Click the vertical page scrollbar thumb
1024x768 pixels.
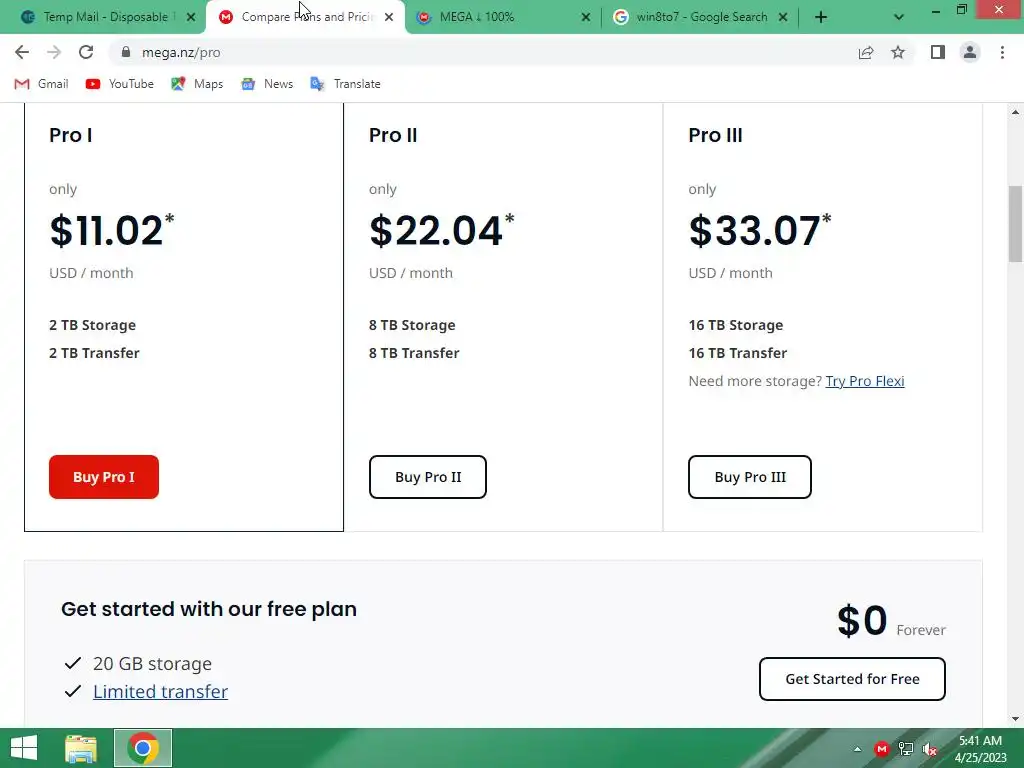(1015, 220)
